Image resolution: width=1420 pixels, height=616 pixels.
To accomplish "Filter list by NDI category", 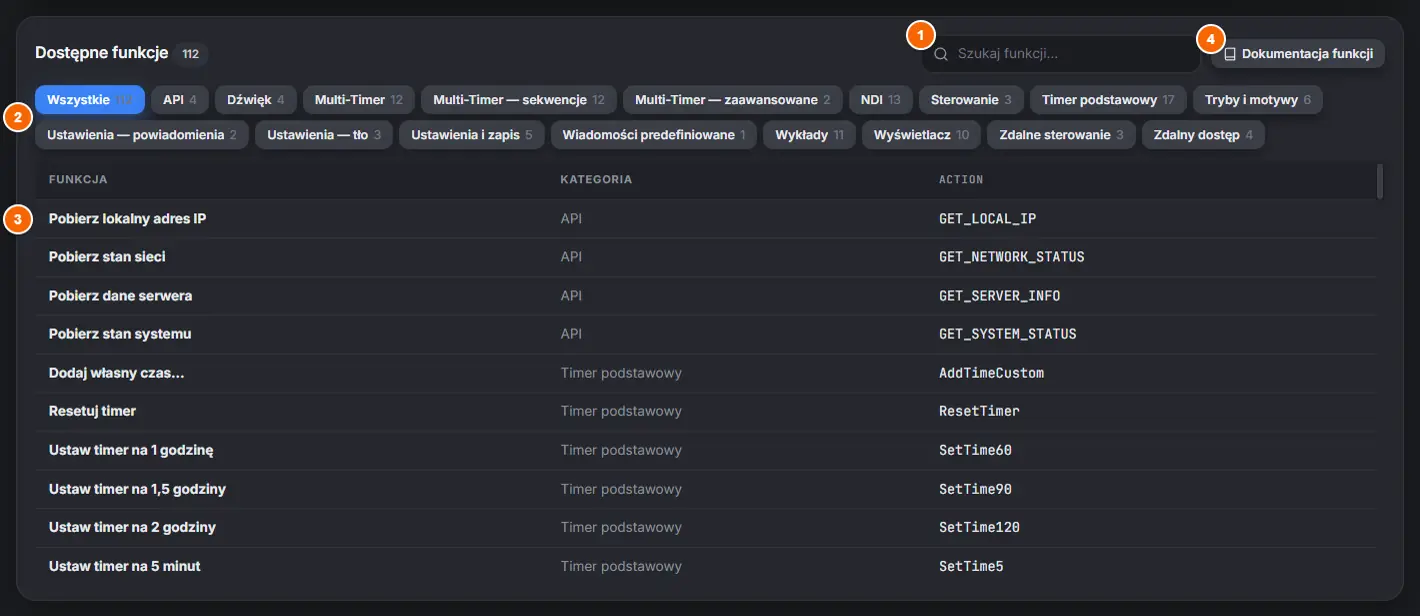I will (x=881, y=100).
